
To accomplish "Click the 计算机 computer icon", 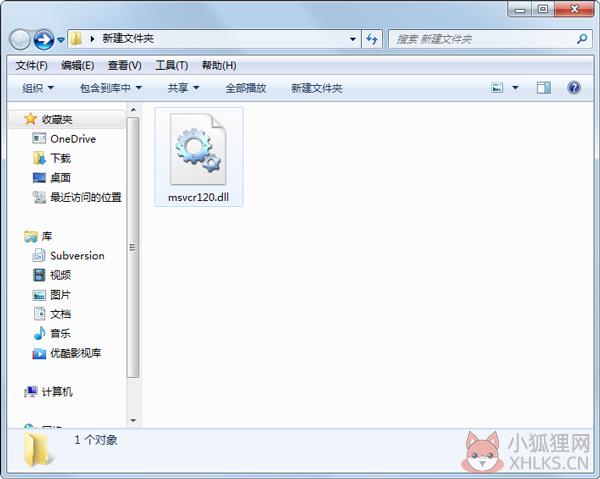I will pos(31,392).
